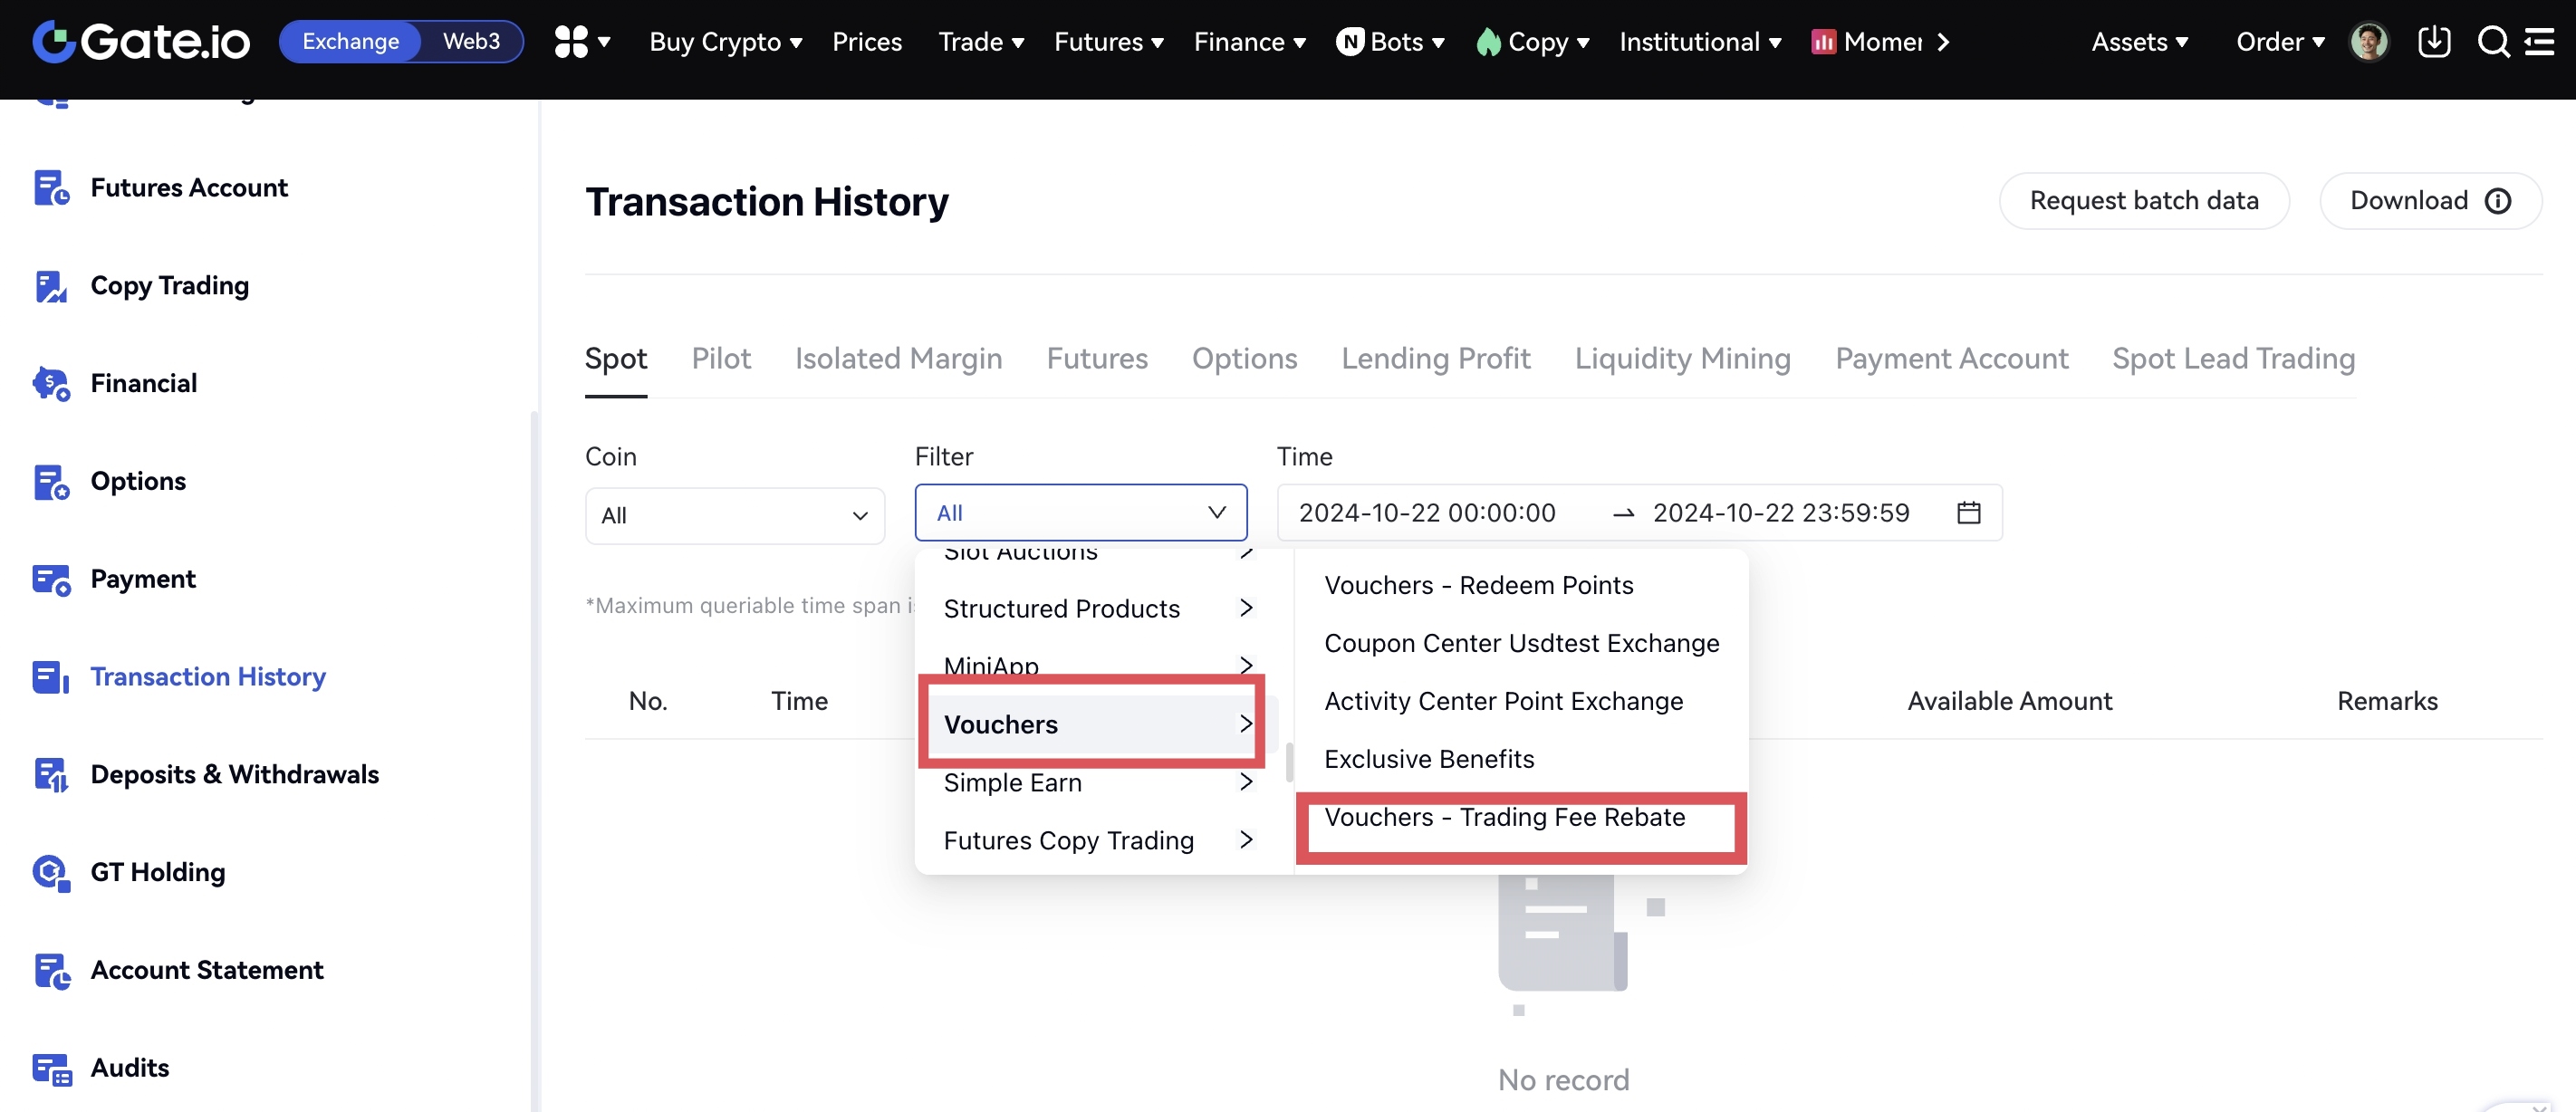Click the Gate.io logo

pos(141,41)
